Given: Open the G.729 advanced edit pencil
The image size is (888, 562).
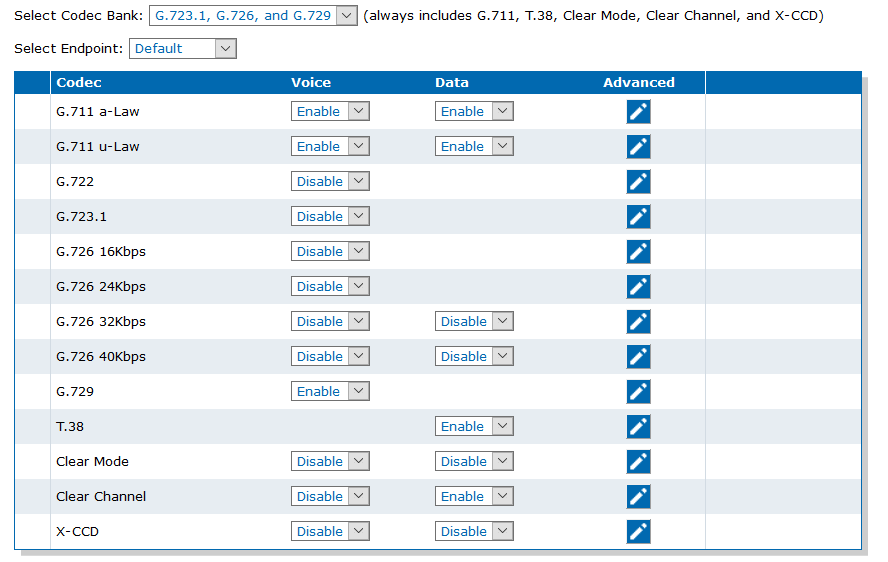Looking at the screenshot, I should (x=638, y=391).
